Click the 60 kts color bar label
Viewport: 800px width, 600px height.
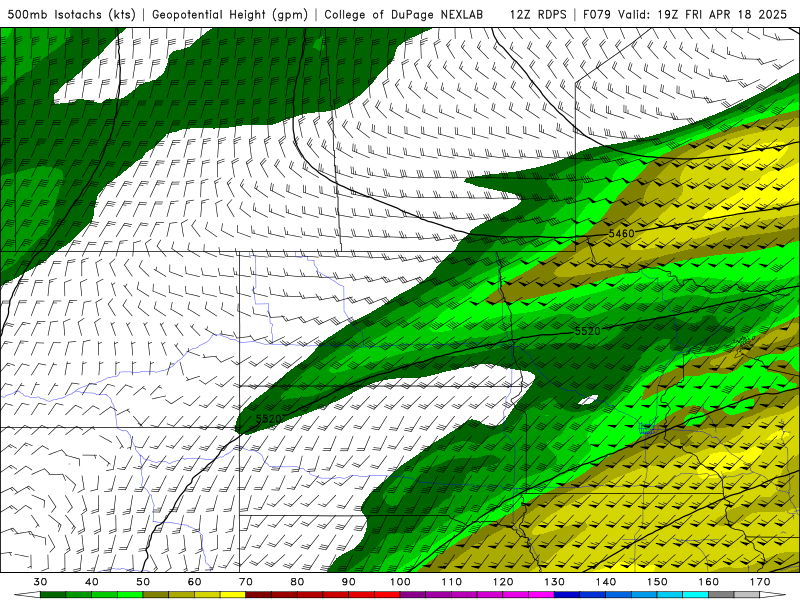tap(195, 582)
